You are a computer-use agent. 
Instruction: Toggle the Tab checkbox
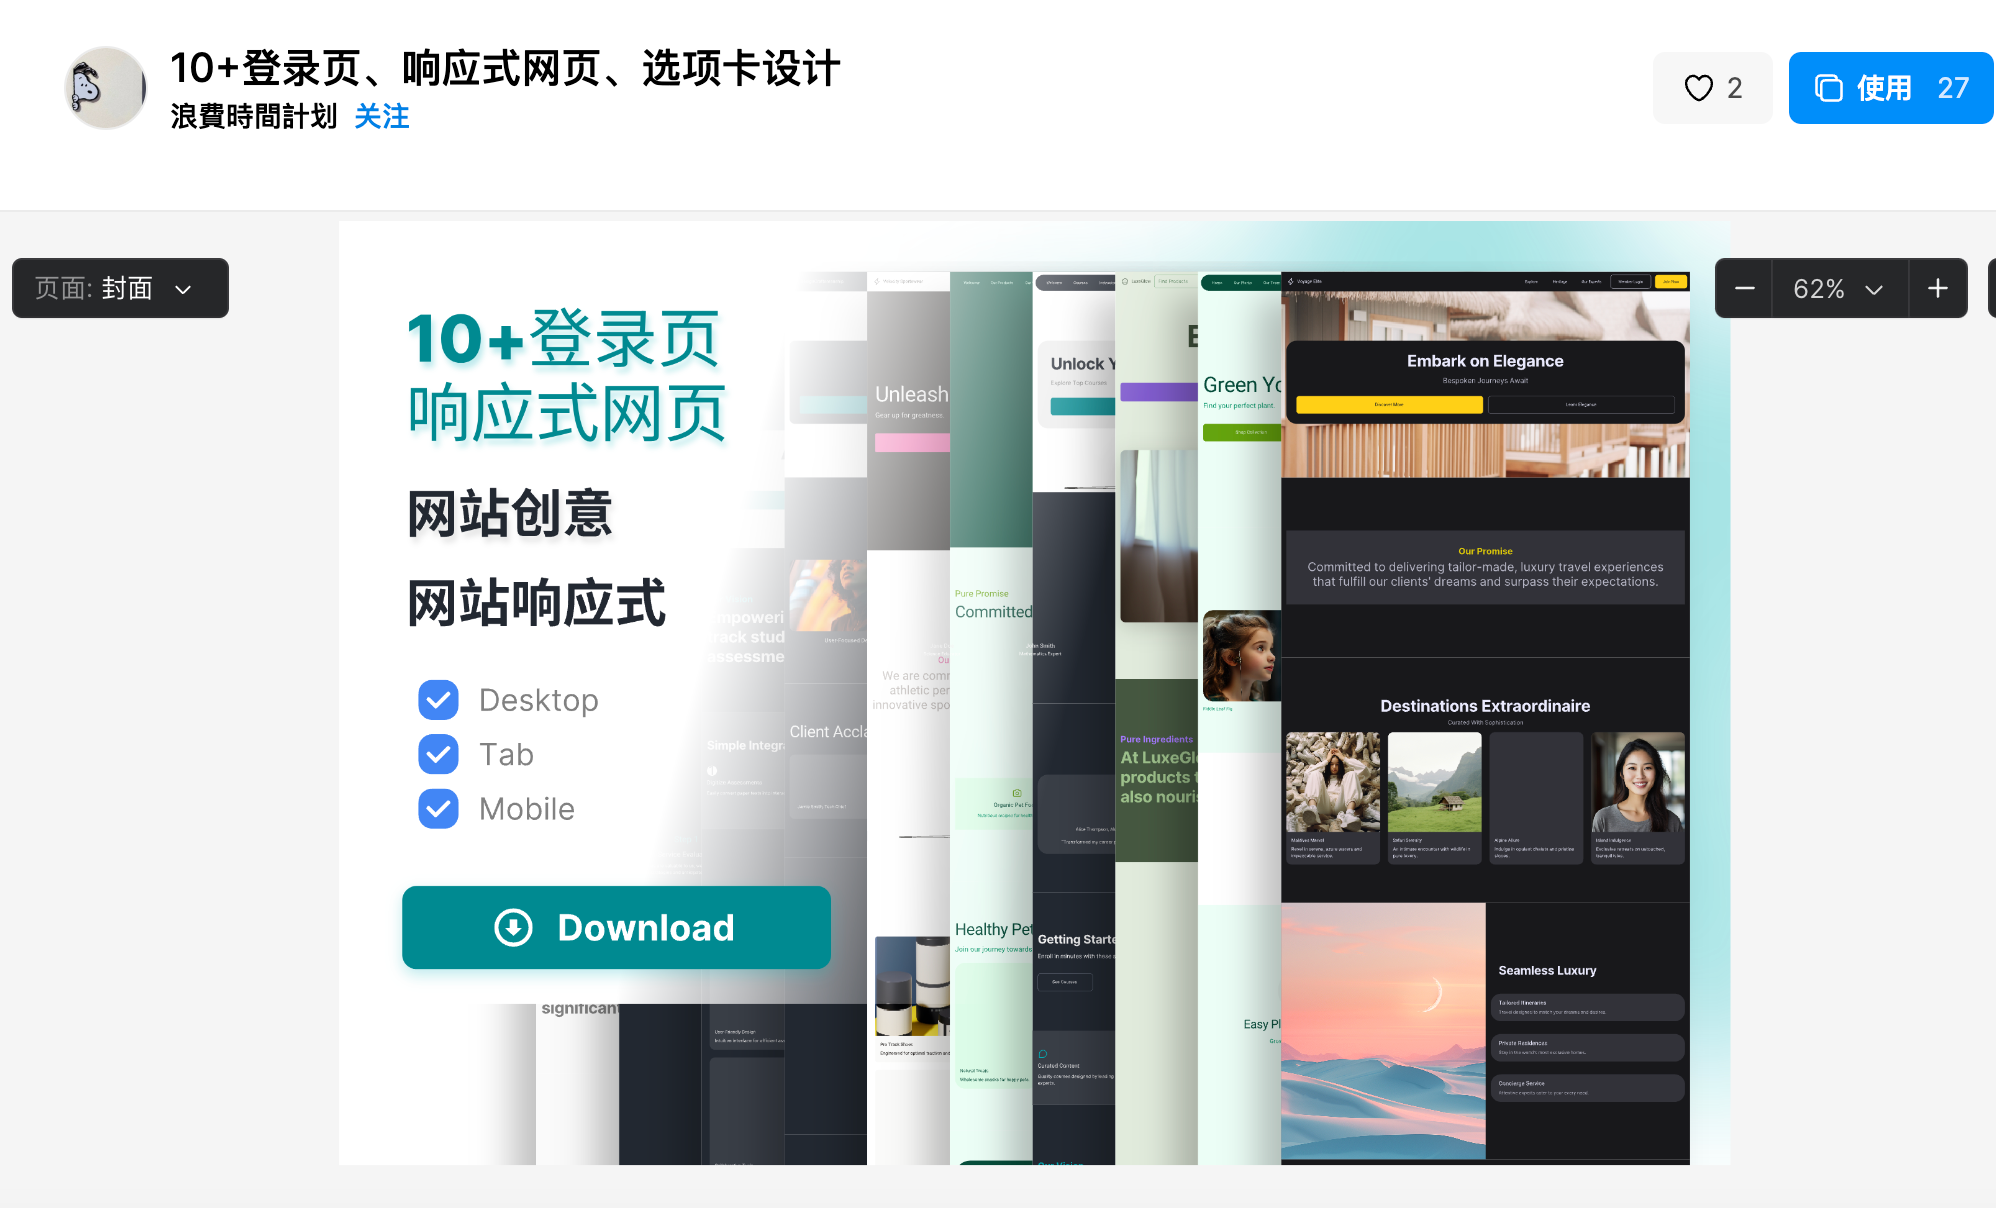(438, 754)
